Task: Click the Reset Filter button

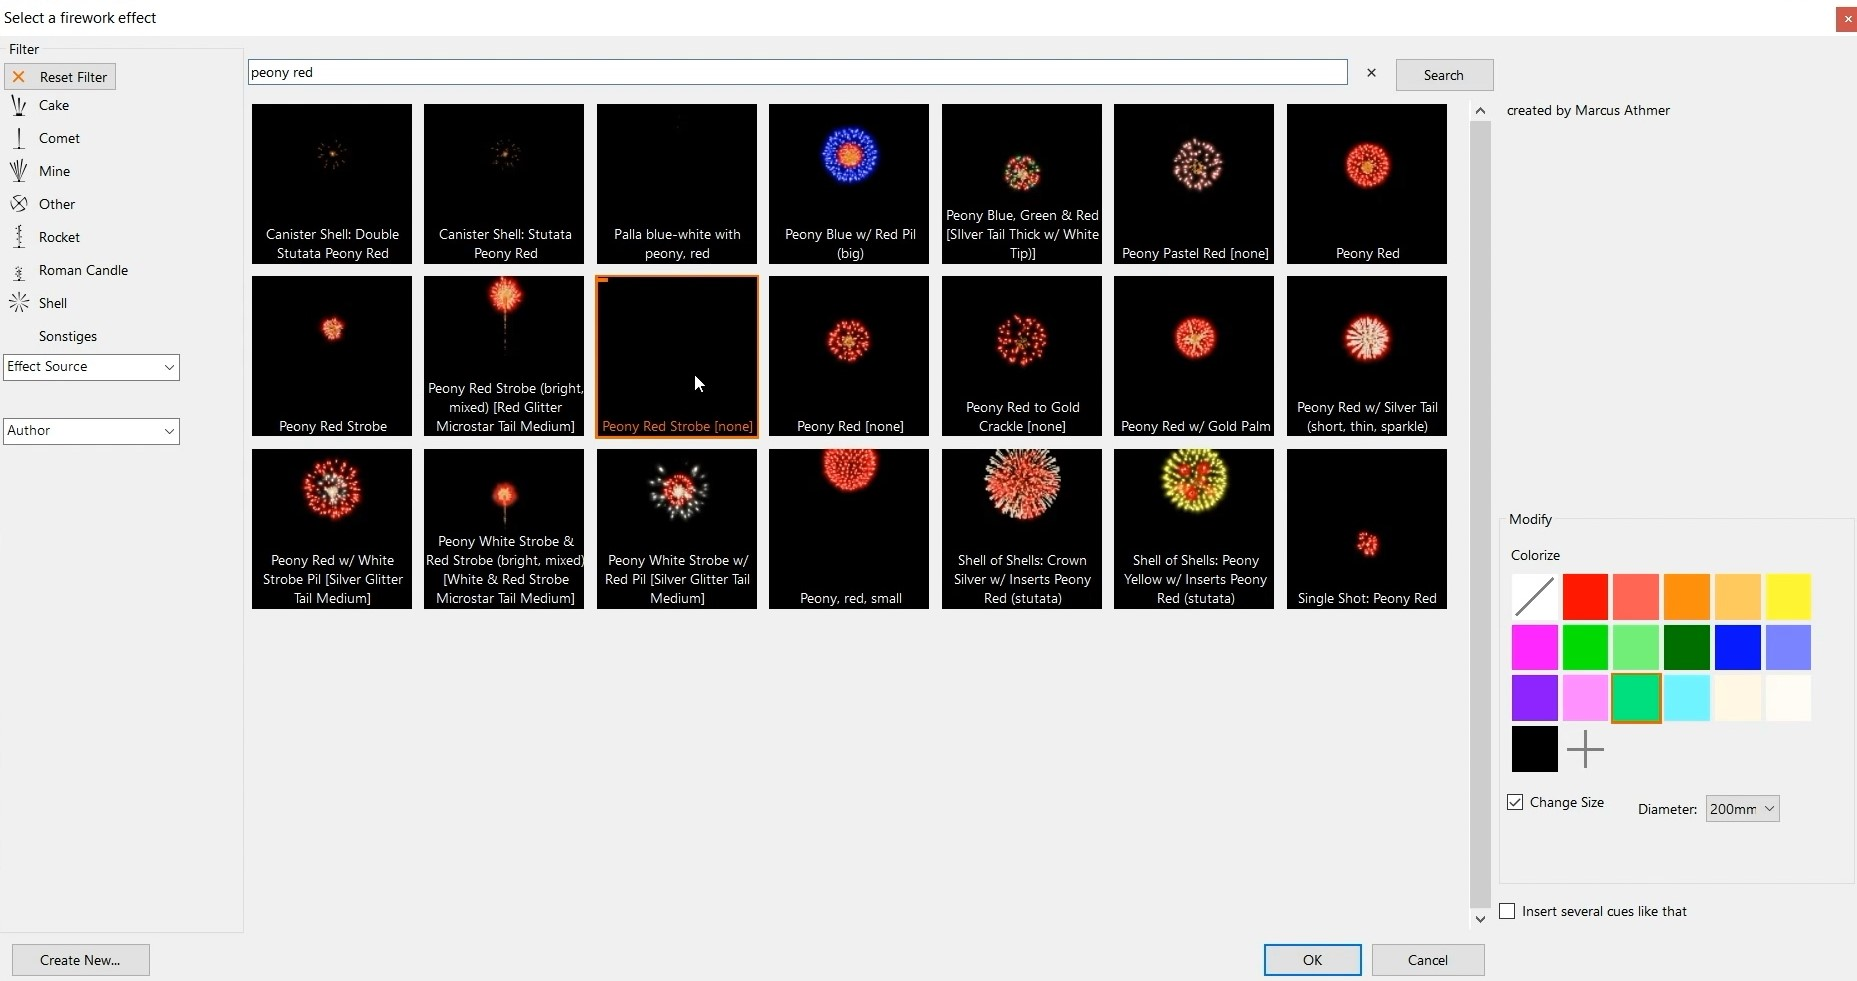Action: click(x=60, y=77)
